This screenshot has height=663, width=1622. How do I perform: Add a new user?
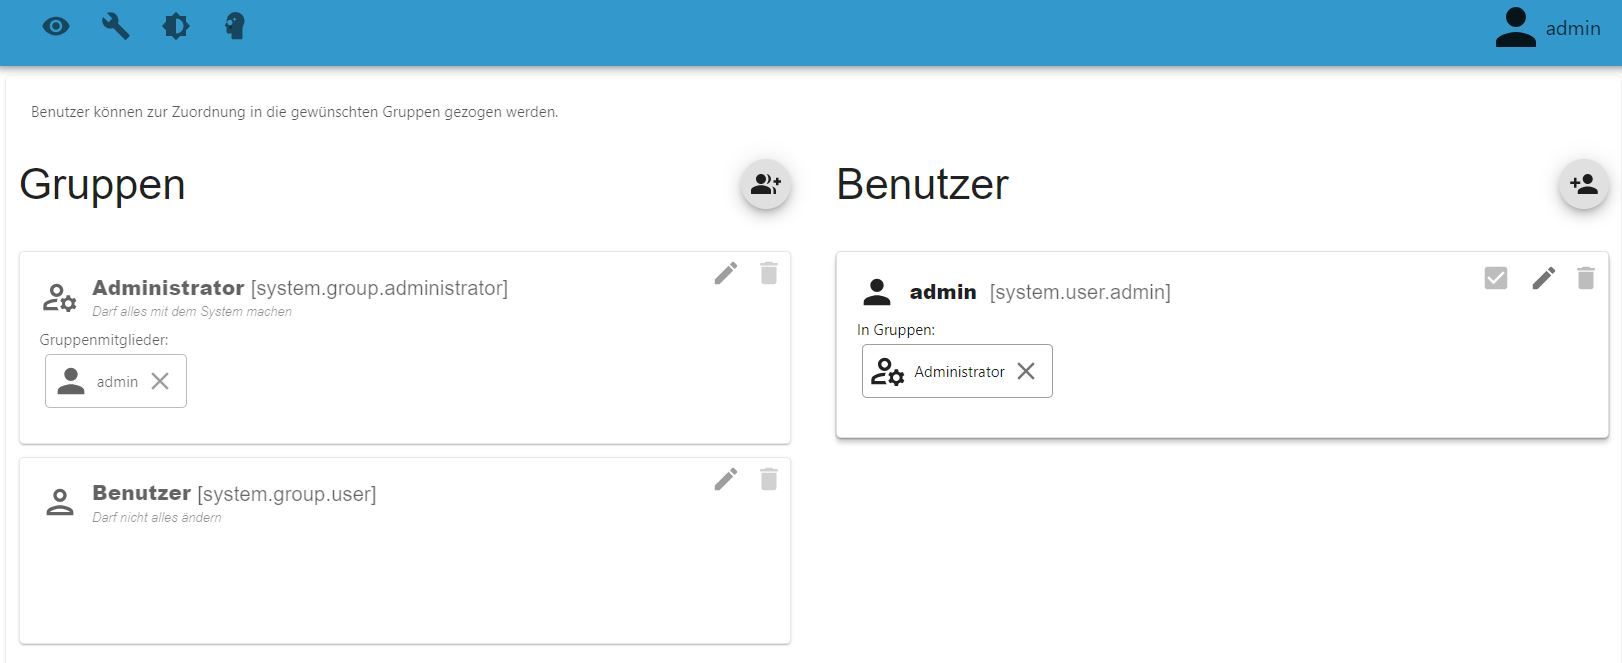tap(1583, 184)
